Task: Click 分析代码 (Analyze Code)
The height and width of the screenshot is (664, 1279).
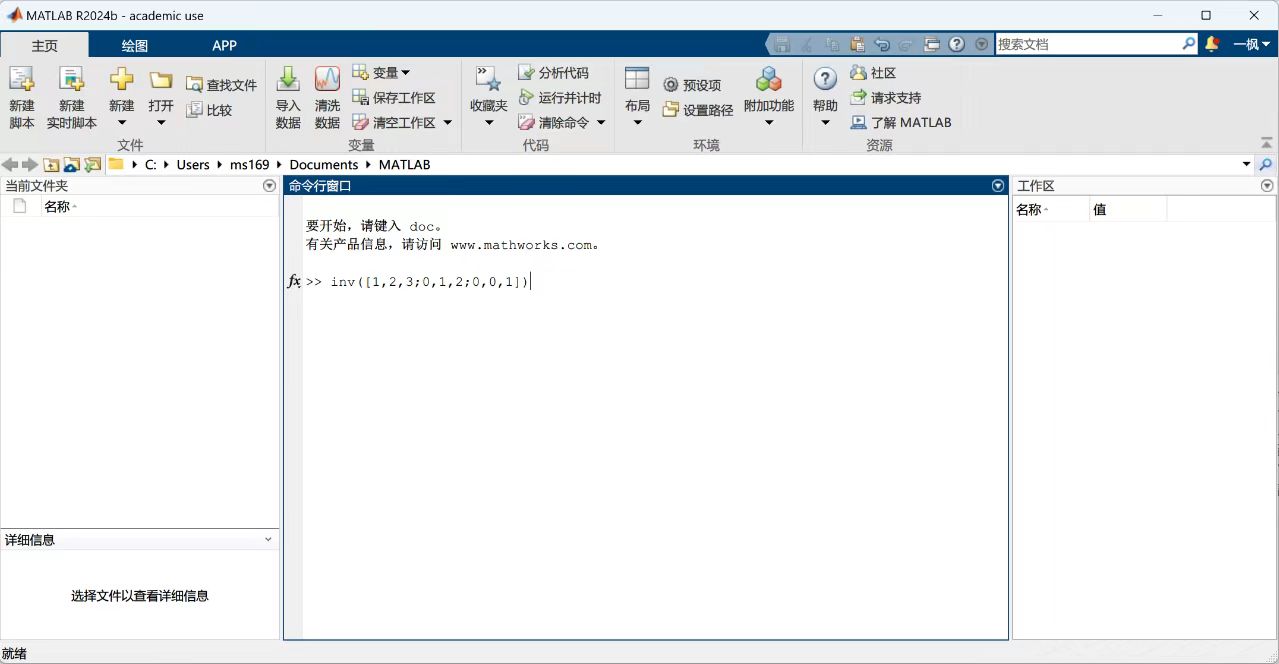Action: point(553,72)
